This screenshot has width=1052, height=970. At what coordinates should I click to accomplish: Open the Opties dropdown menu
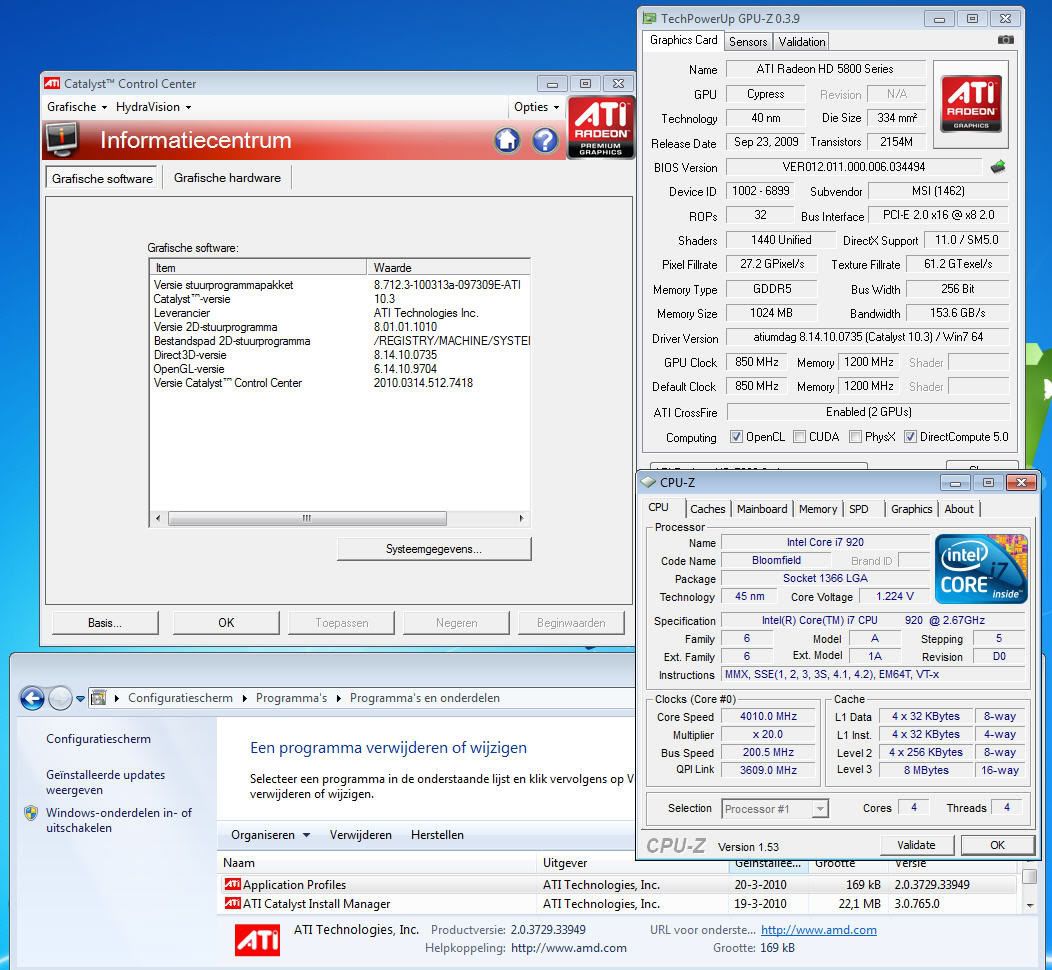(536, 107)
